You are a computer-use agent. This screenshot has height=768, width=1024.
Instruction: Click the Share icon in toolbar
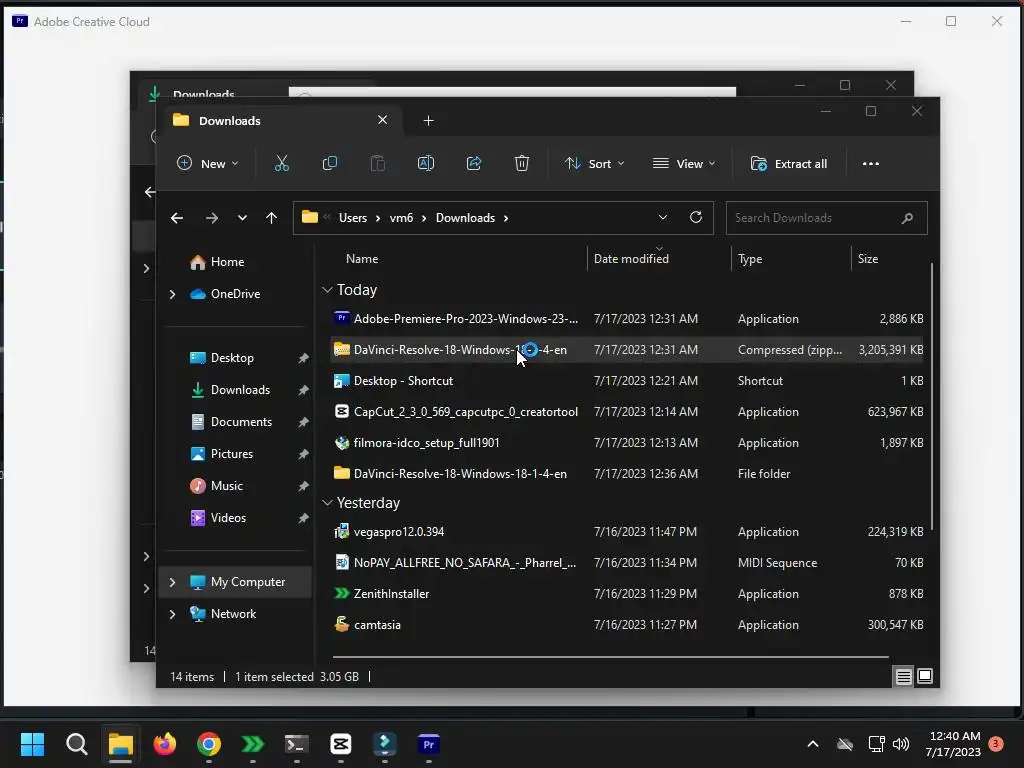[x=473, y=163]
